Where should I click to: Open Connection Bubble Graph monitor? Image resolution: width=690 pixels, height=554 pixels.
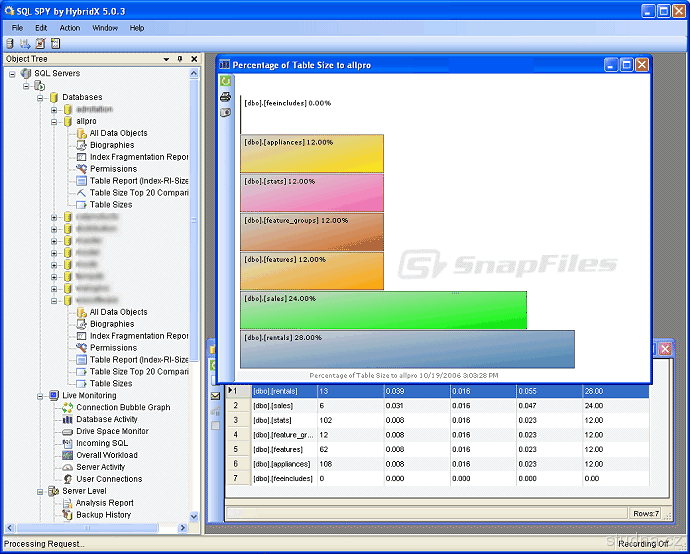(x=123, y=407)
